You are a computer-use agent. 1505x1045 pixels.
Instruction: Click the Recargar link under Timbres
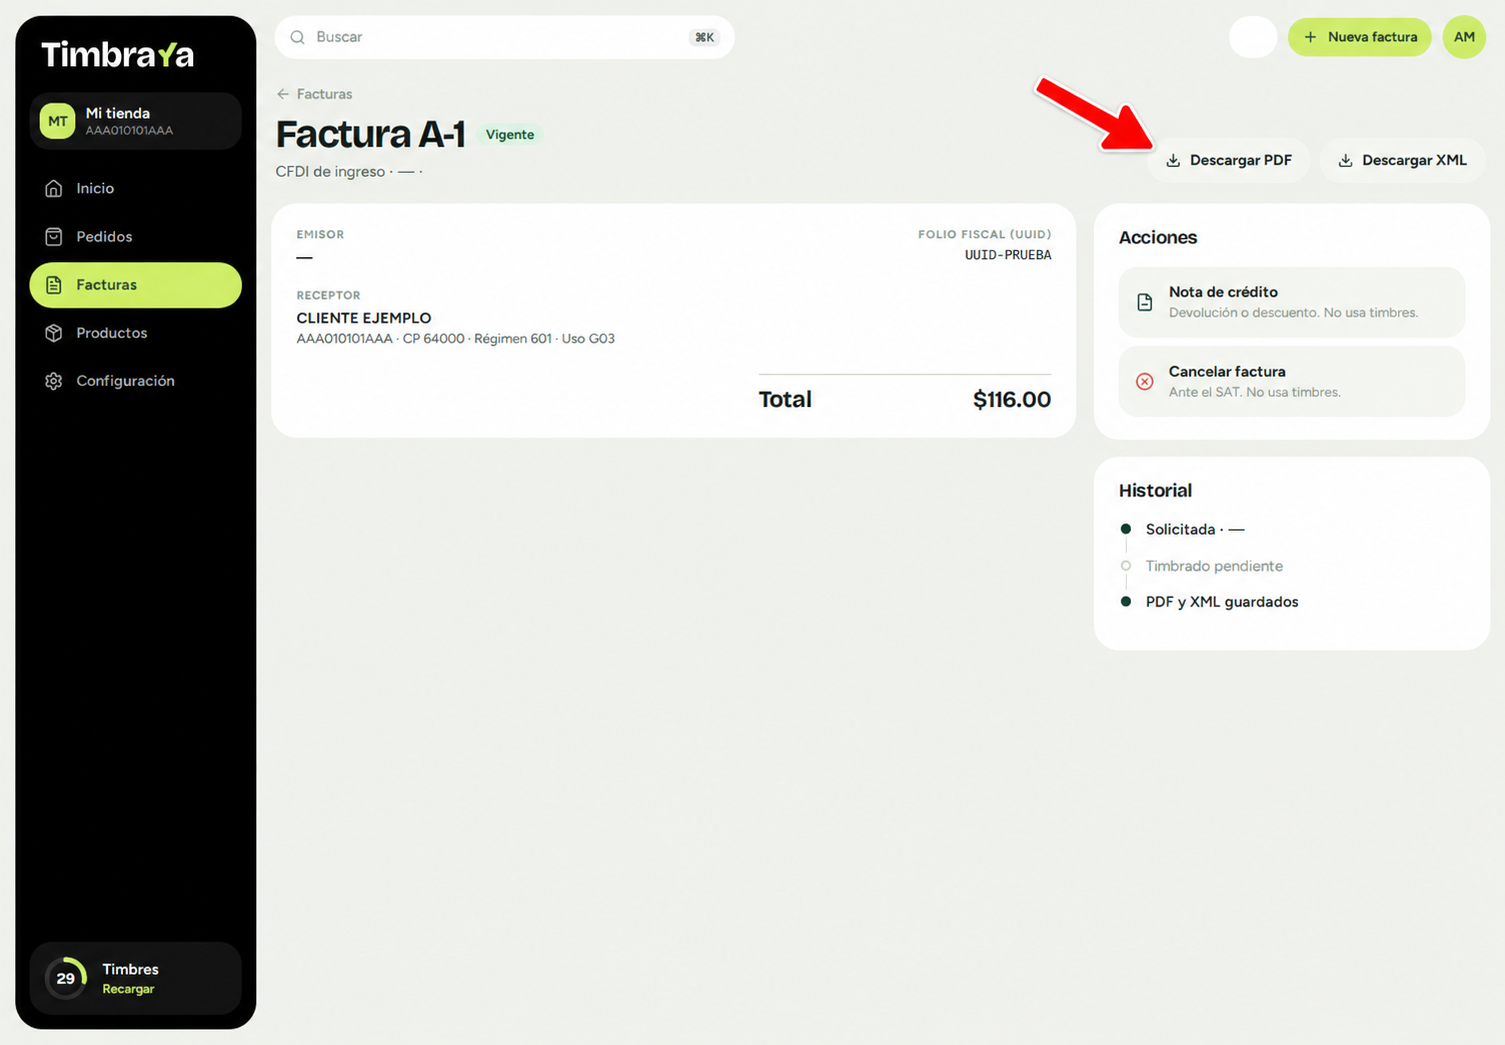click(x=128, y=989)
